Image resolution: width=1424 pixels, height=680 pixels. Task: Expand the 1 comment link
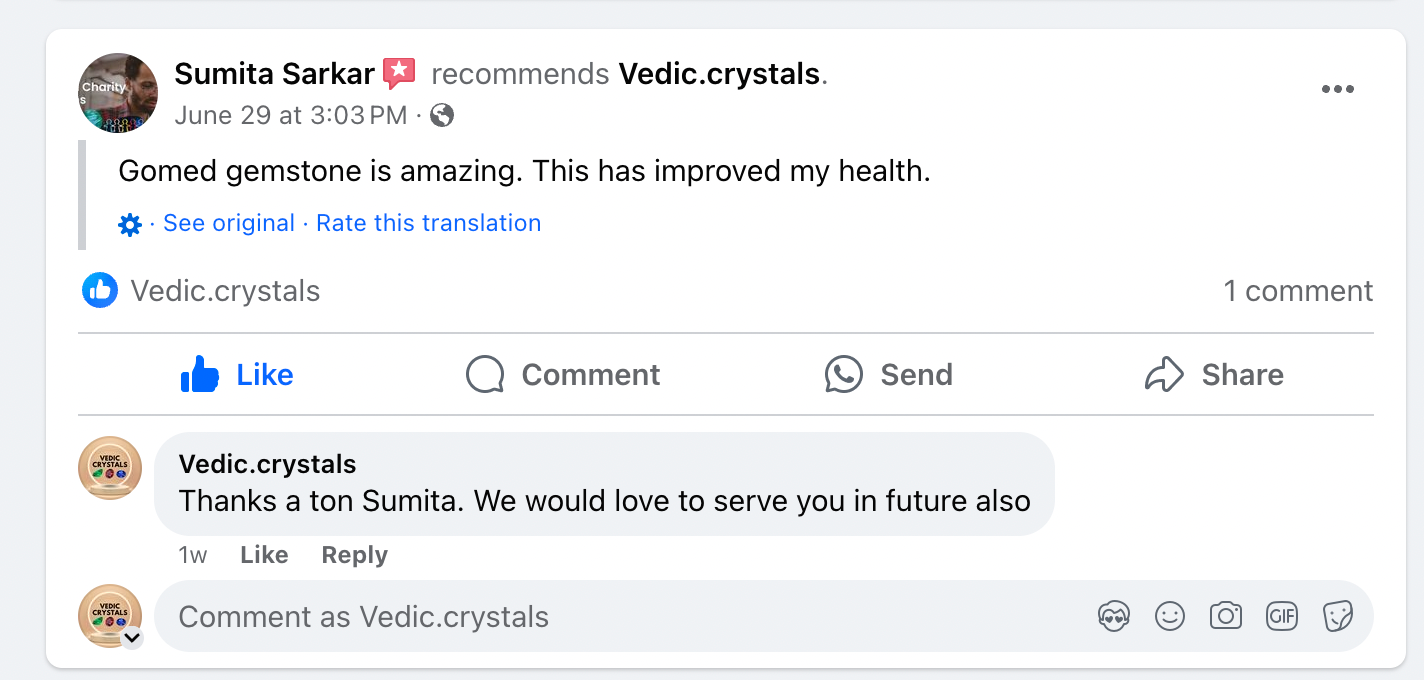tap(1297, 291)
